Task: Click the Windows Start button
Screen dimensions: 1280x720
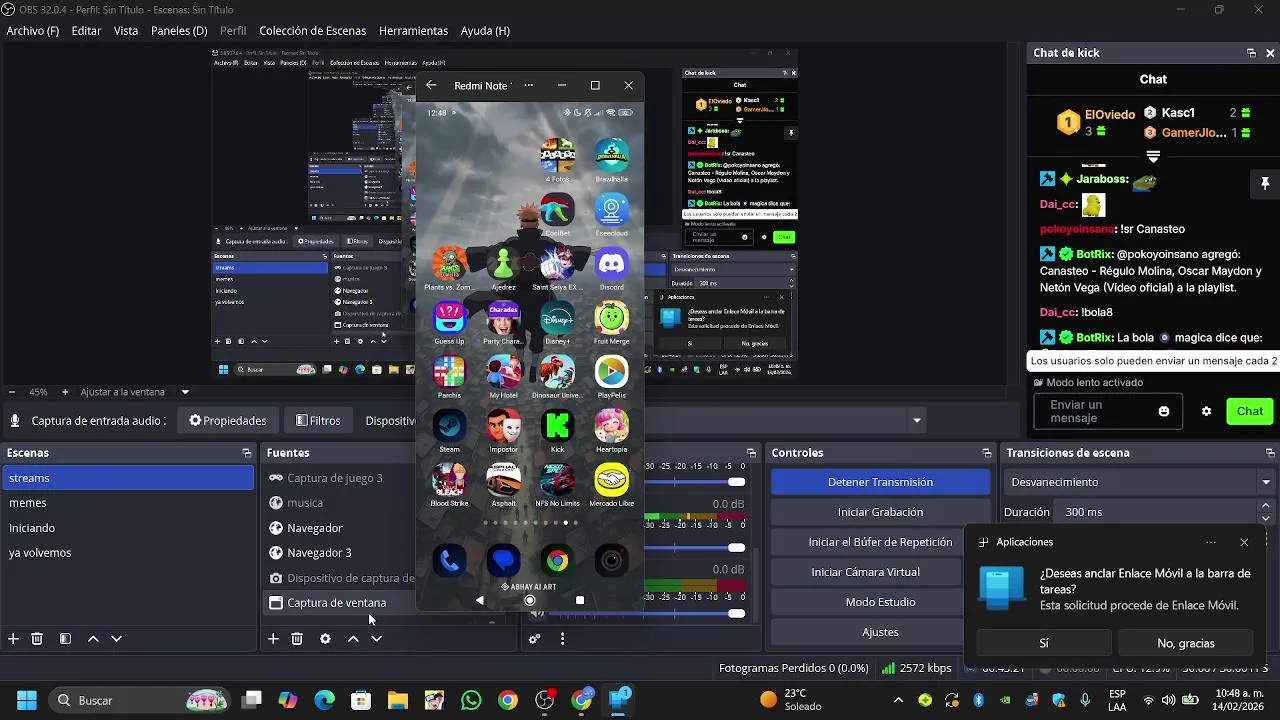Action: tap(27, 700)
